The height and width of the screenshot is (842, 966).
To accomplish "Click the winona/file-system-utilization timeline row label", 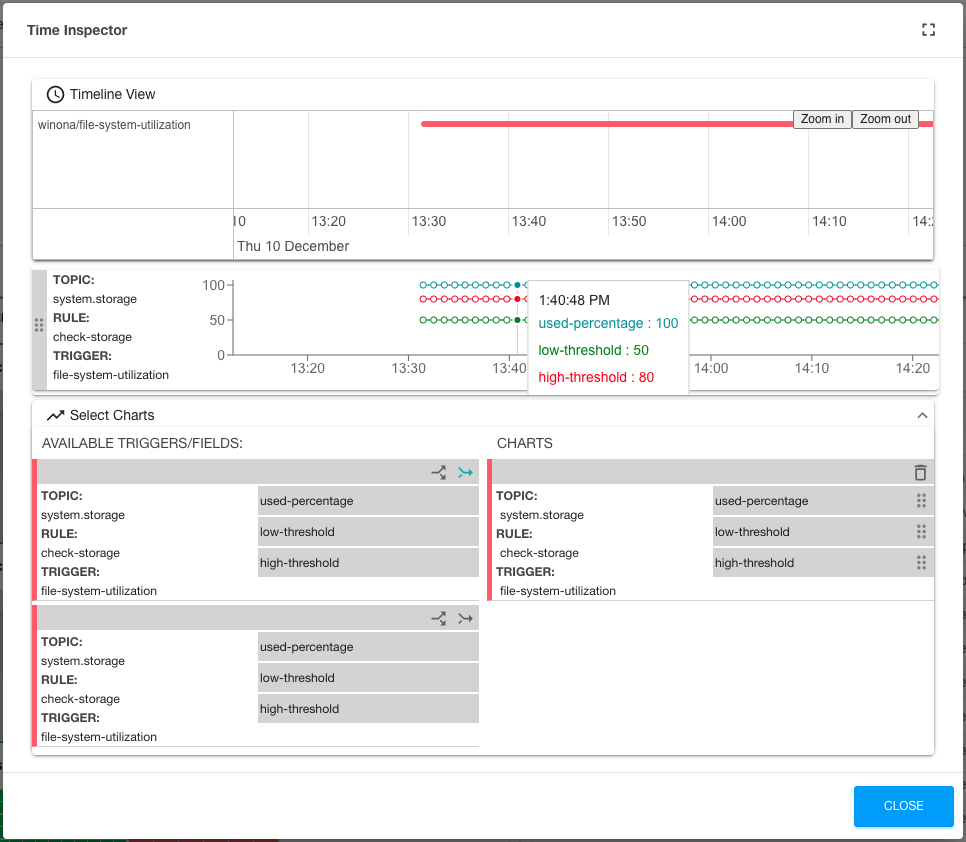I will (x=114, y=125).
